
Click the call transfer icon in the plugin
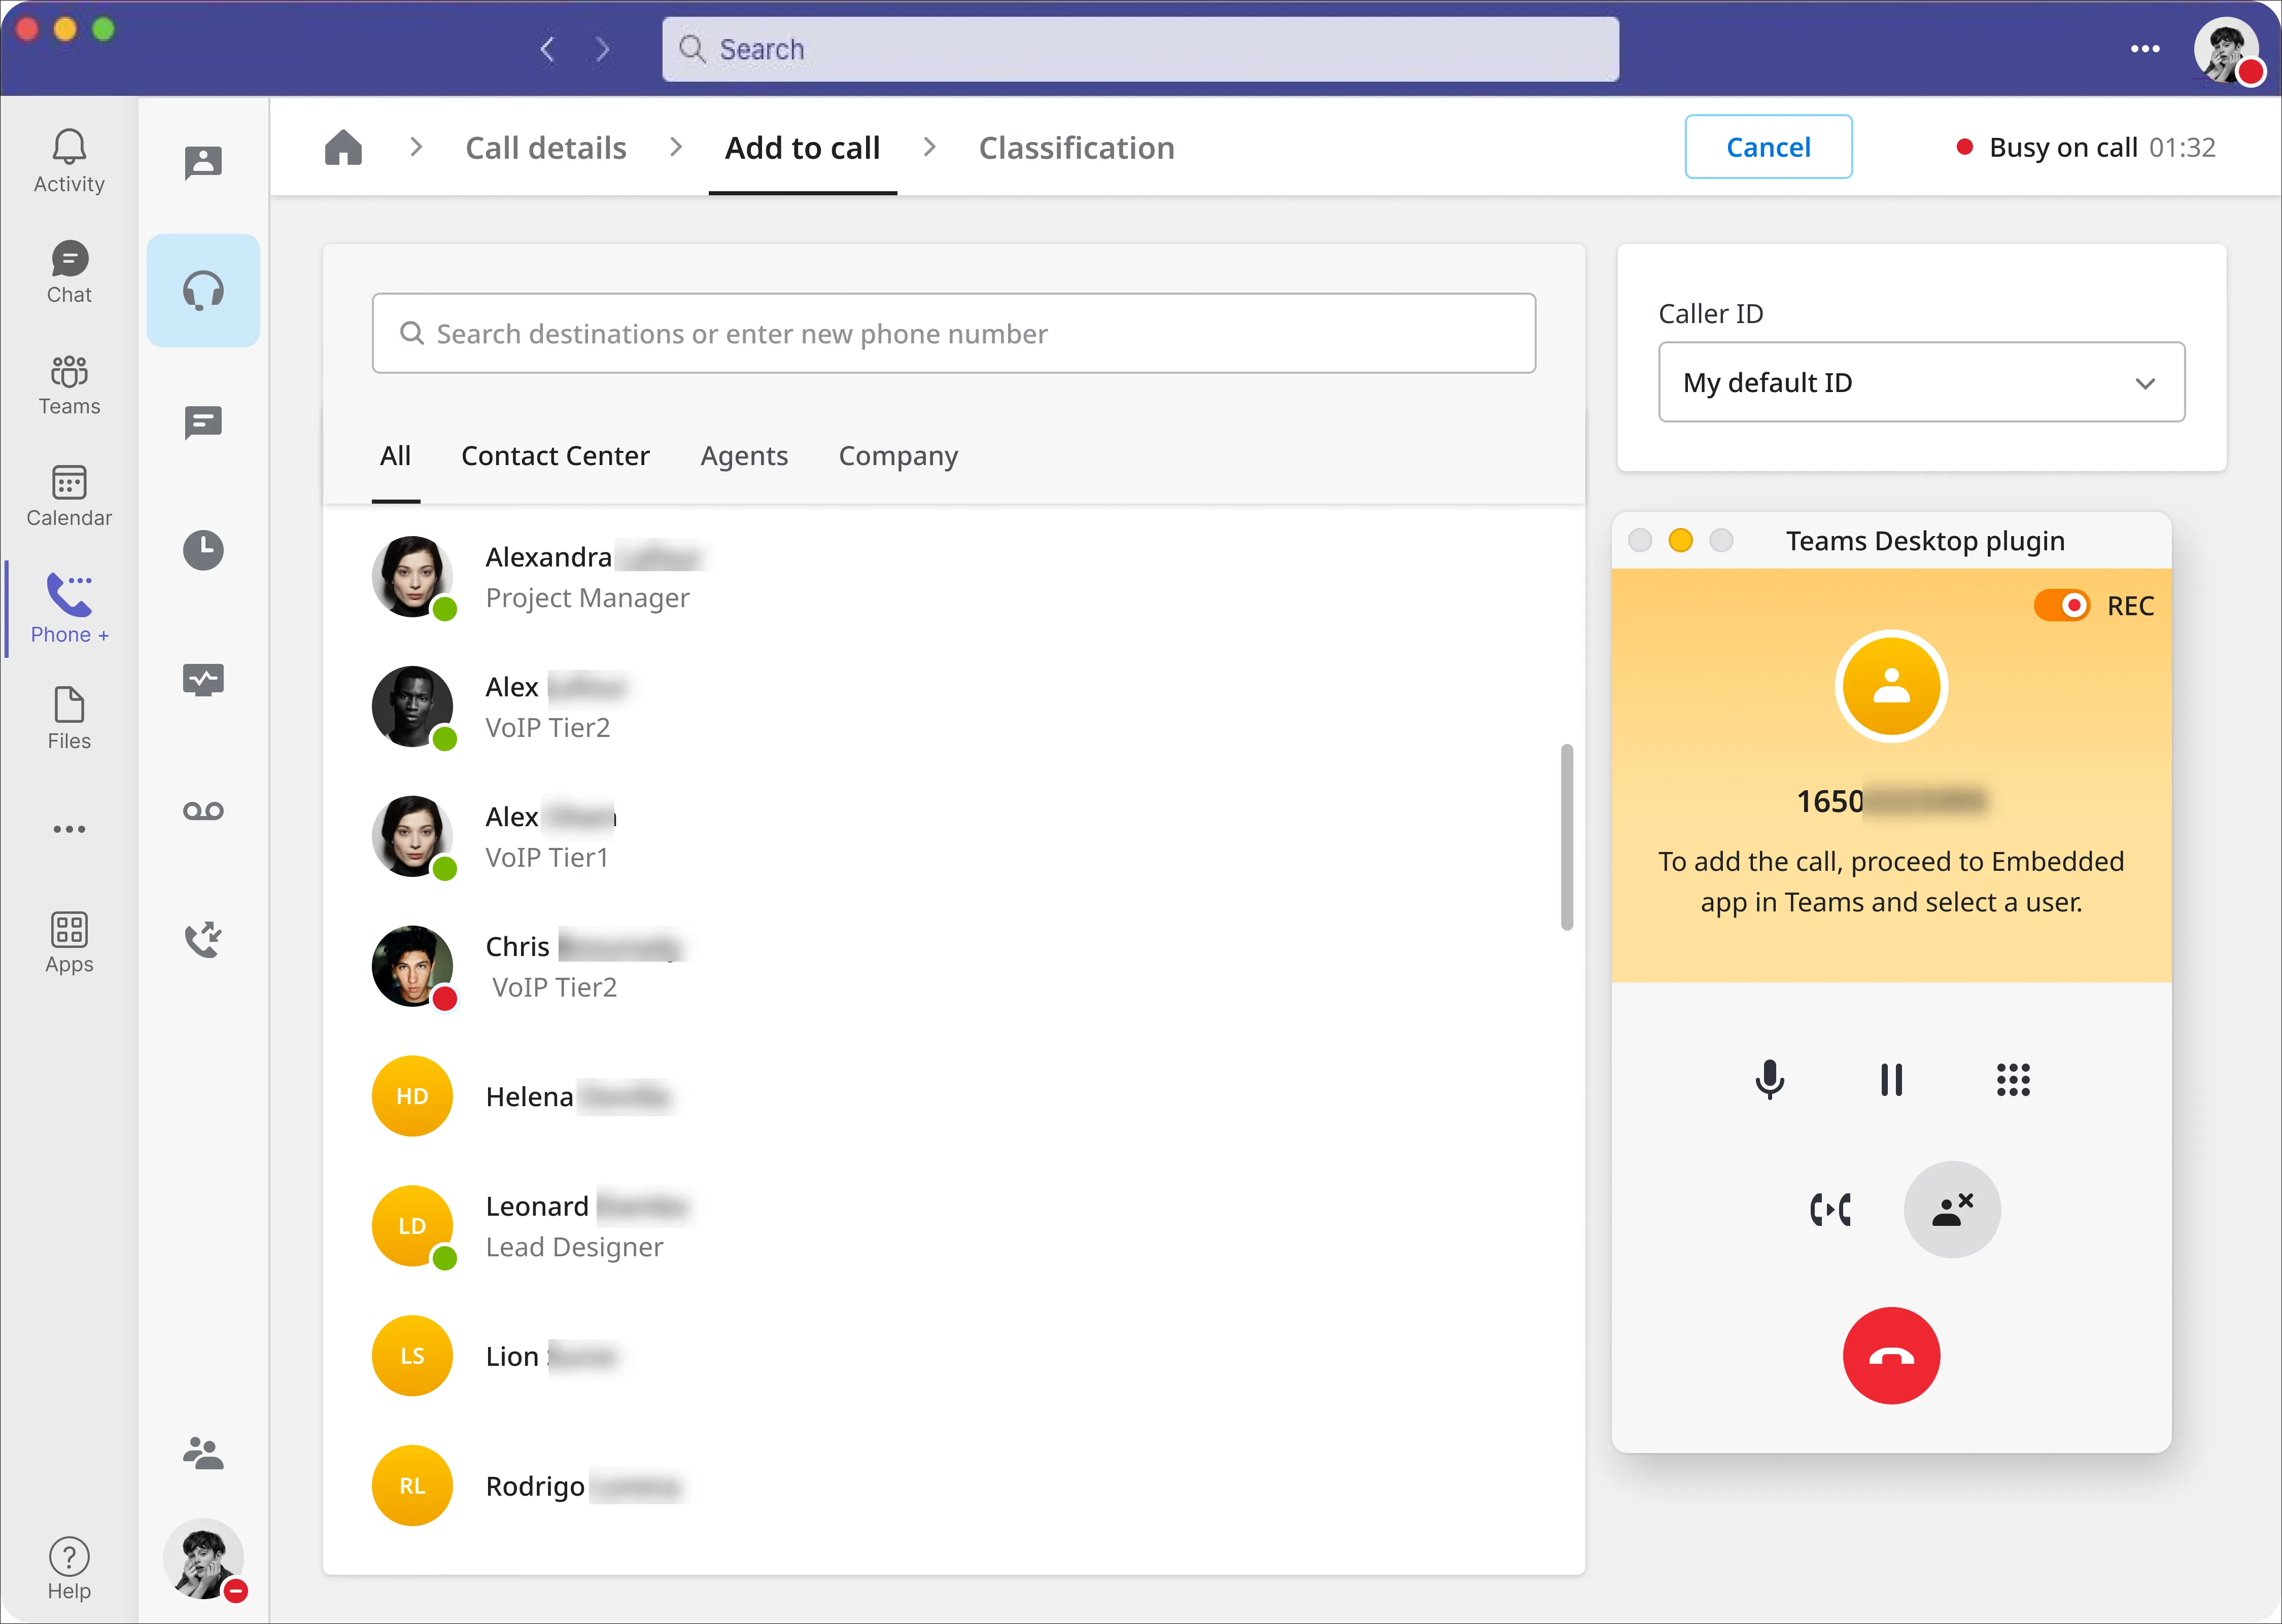click(1830, 1209)
